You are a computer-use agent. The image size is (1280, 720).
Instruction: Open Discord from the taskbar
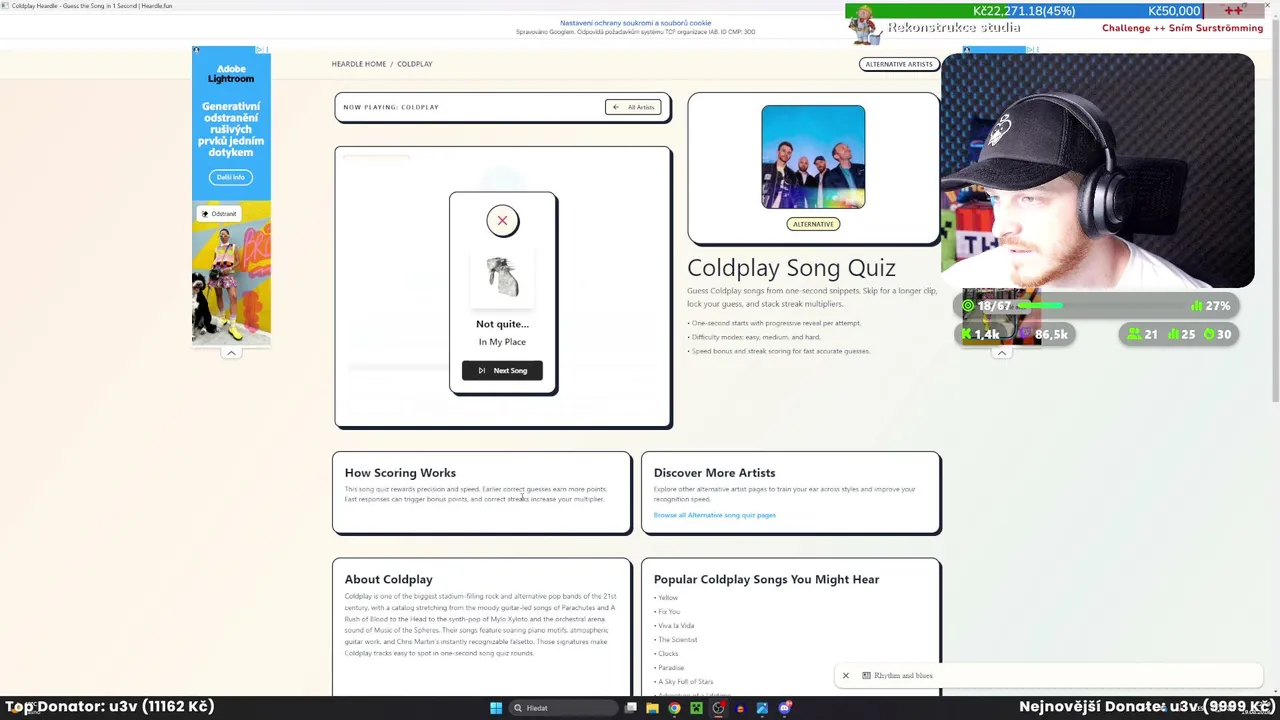click(785, 708)
